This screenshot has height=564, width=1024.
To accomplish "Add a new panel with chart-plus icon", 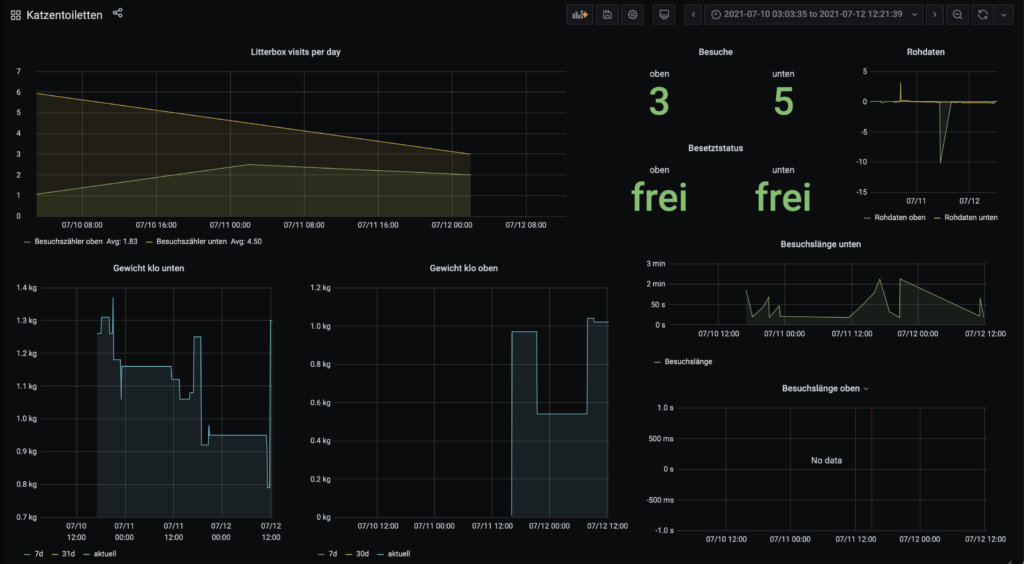I will 580,14.
